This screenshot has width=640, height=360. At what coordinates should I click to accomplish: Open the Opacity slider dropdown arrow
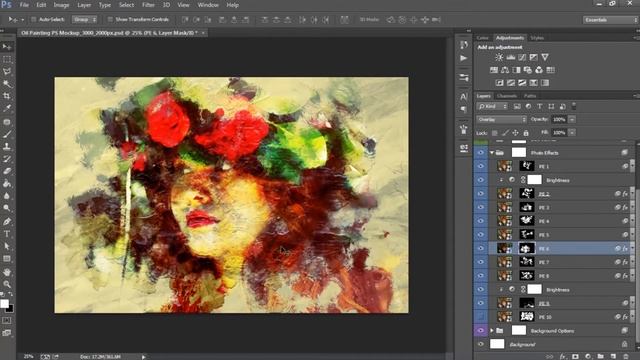pyautogui.click(x=572, y=120)
